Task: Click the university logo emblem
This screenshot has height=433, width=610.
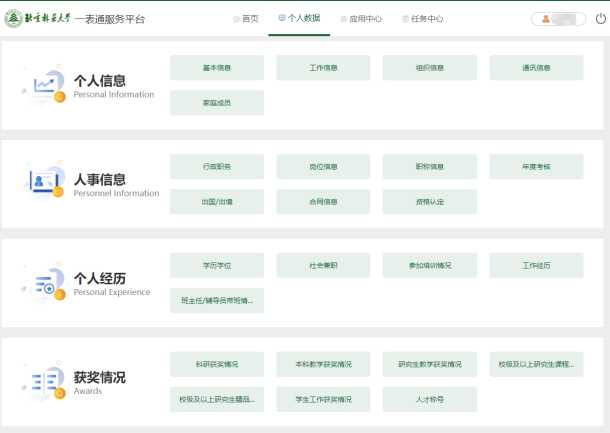Action: pyautogui.click(x=14, y=18)
